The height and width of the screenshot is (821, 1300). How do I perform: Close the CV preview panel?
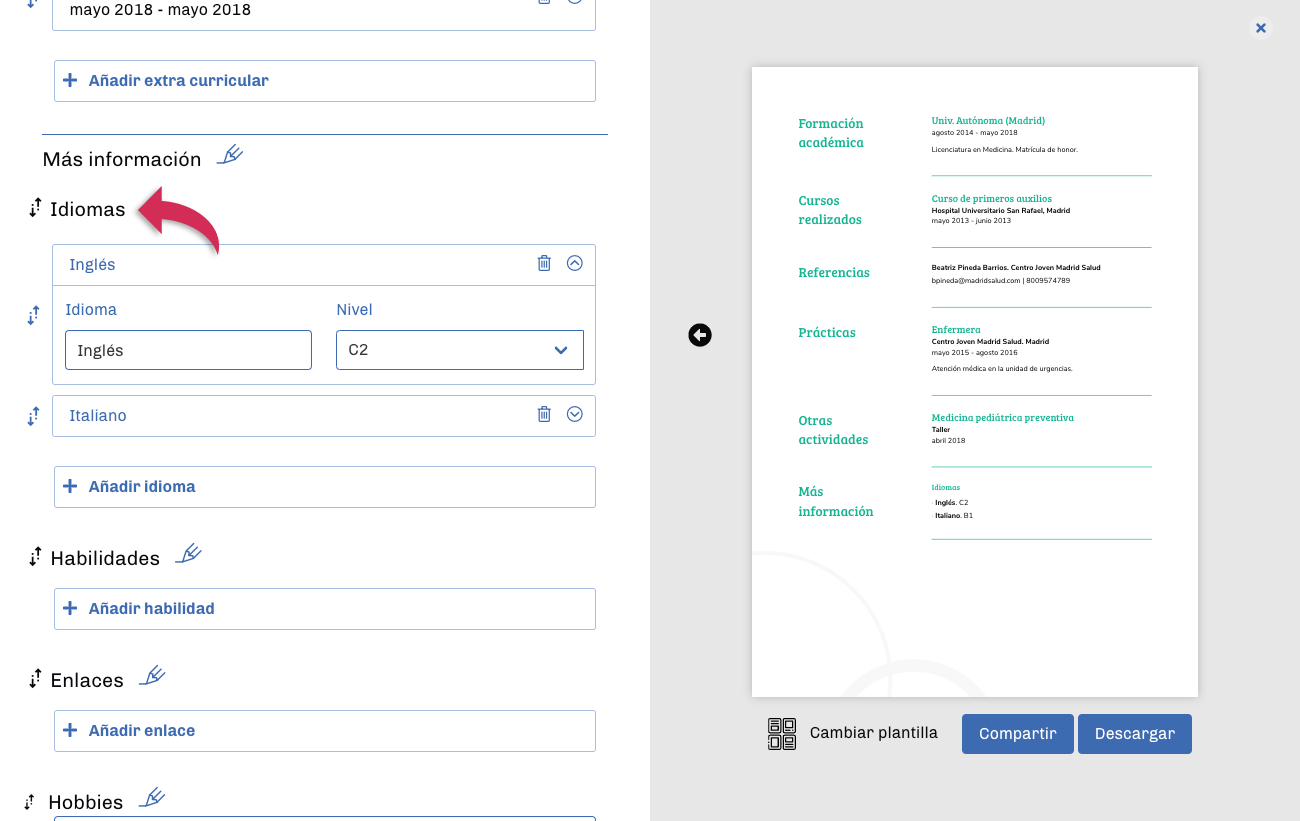(1261, 28)
